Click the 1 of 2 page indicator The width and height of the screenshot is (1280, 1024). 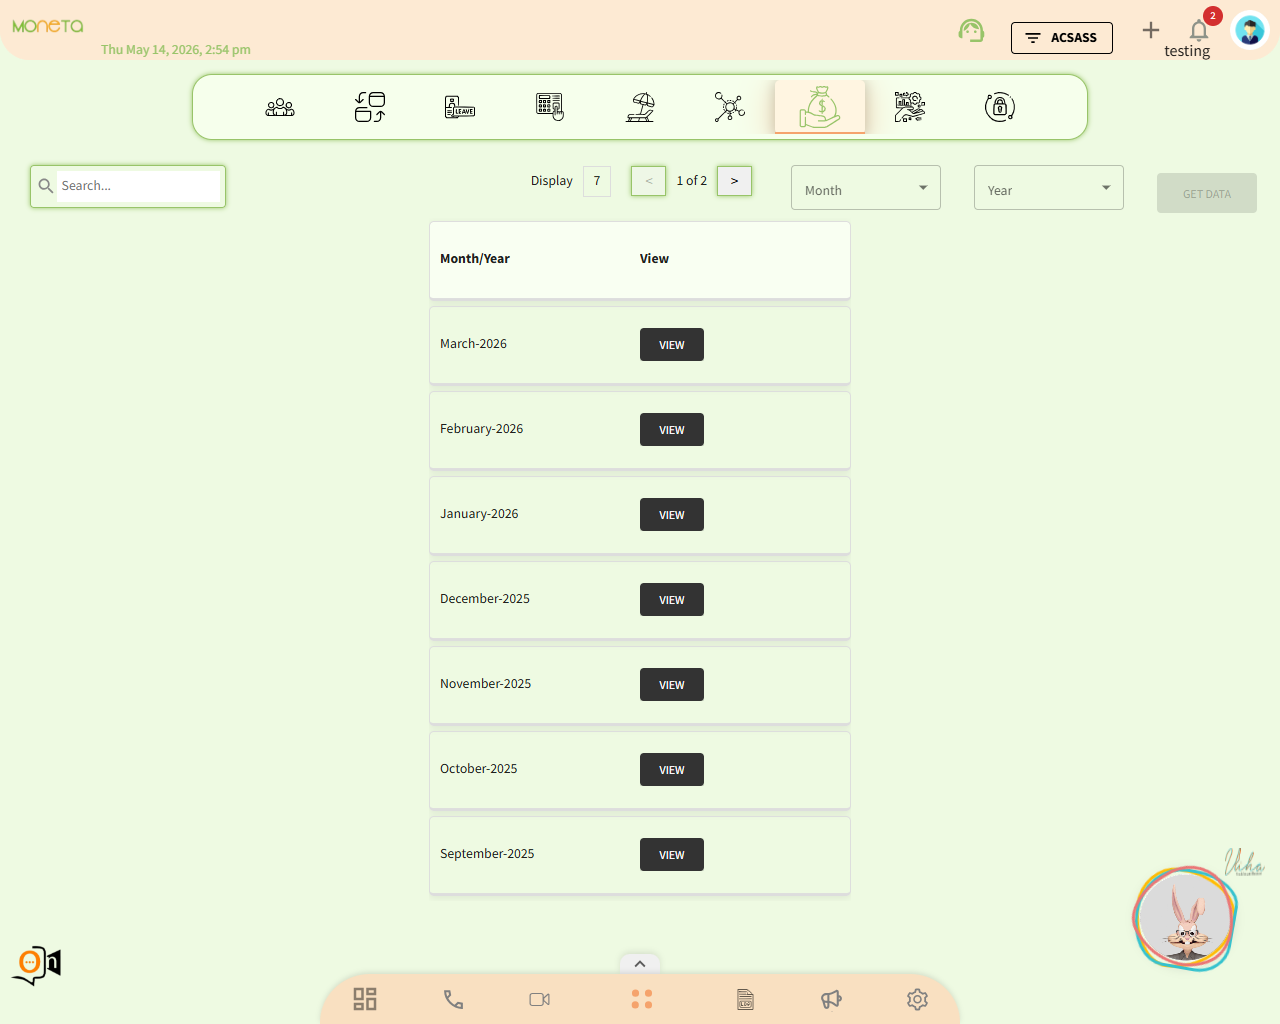pyautogui.click(x=691, y=181)
